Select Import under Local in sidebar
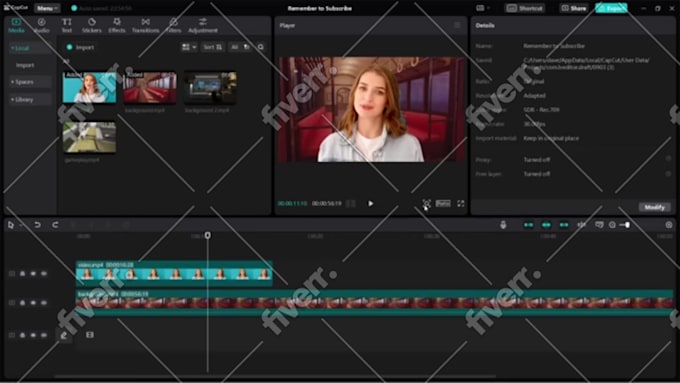The width and height of the screenshot is (680, 383). point(25,65)
